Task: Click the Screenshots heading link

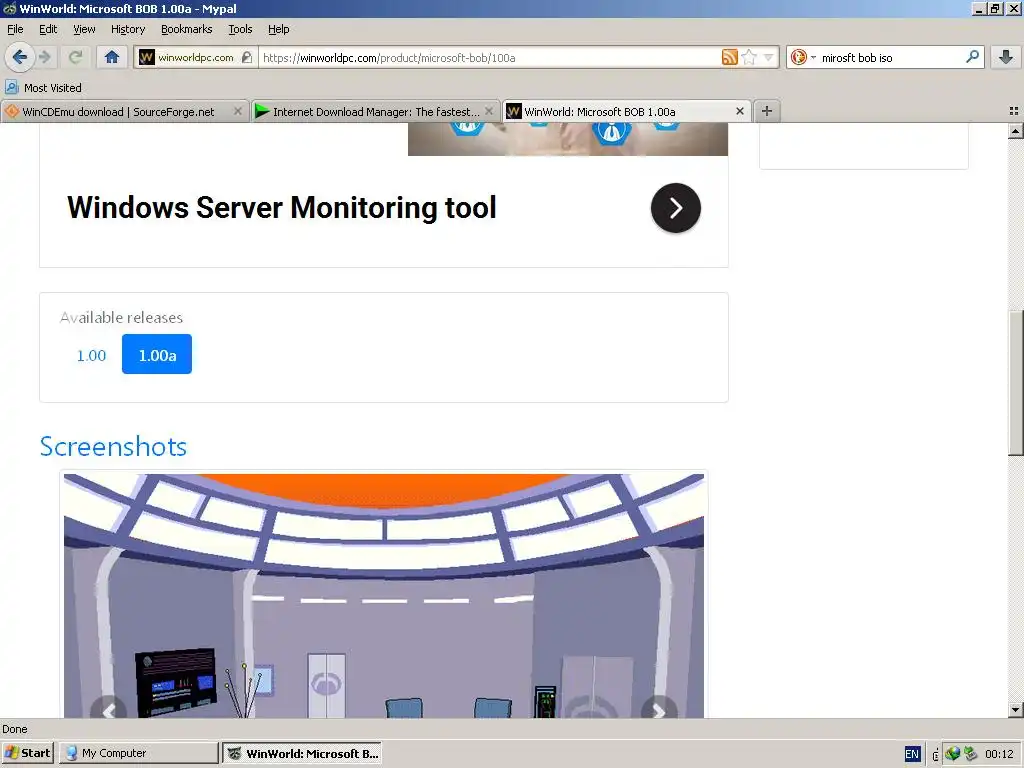Action: point(113,447)
